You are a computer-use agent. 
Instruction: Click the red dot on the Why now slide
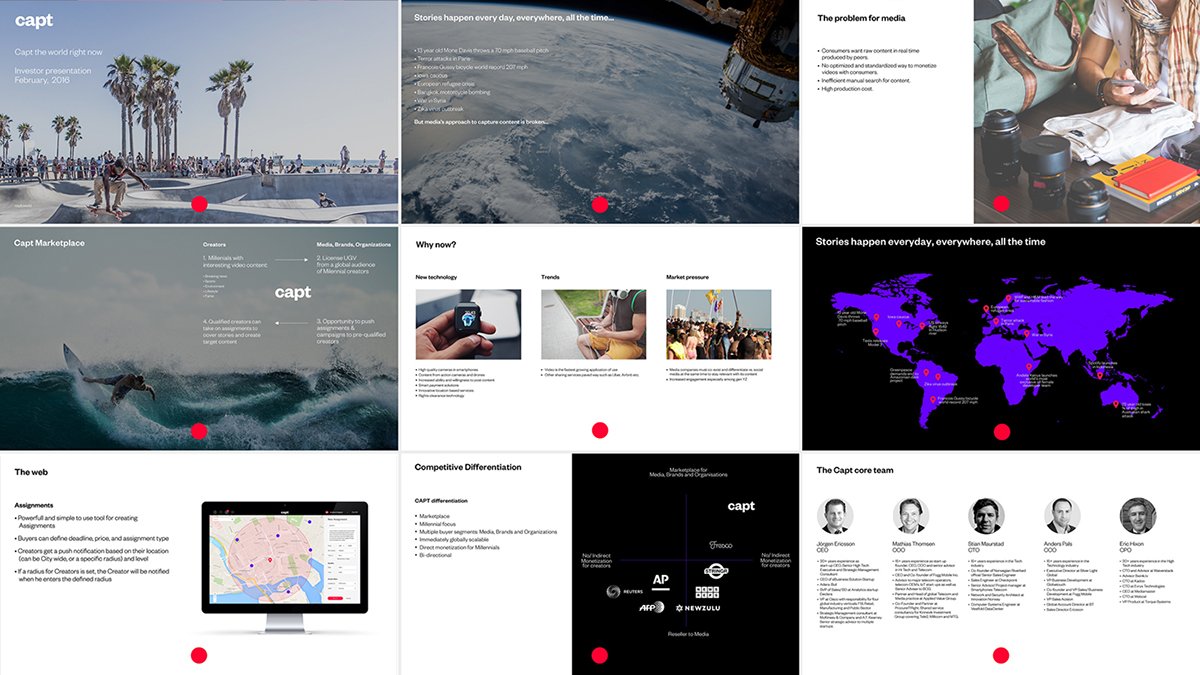(x=600, y=430)
